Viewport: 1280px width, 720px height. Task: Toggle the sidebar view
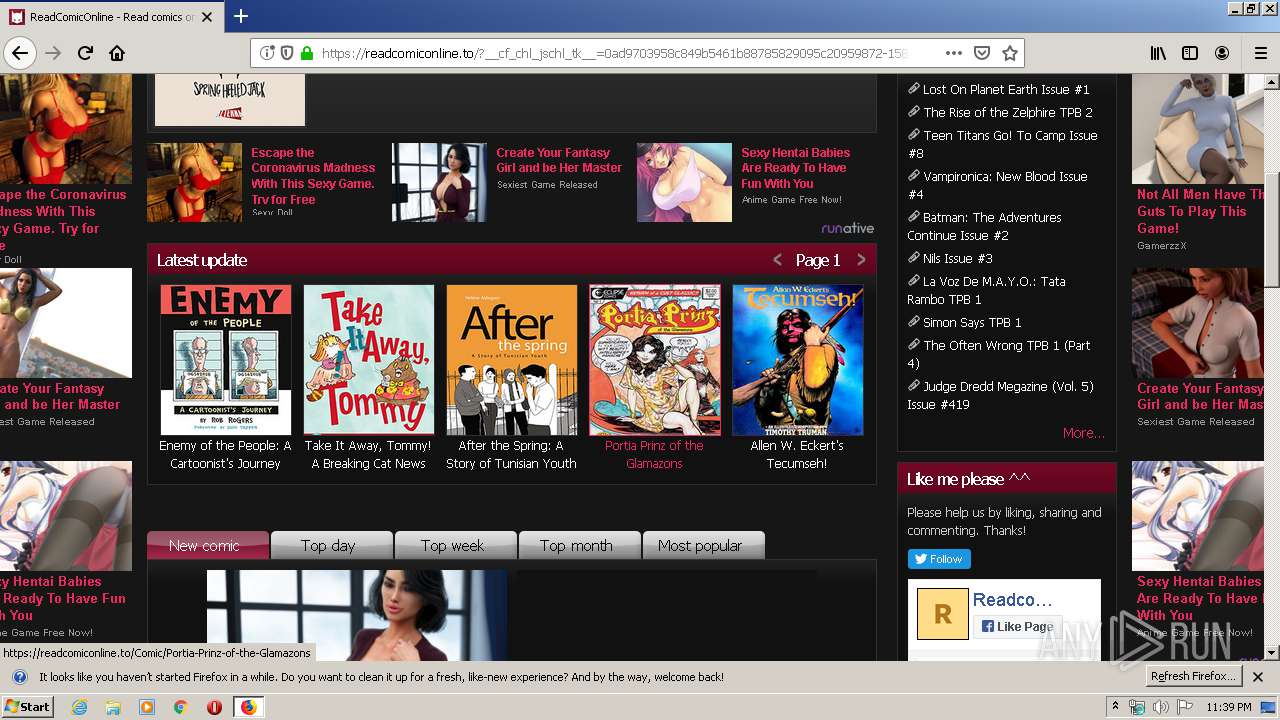(1190, 53)
